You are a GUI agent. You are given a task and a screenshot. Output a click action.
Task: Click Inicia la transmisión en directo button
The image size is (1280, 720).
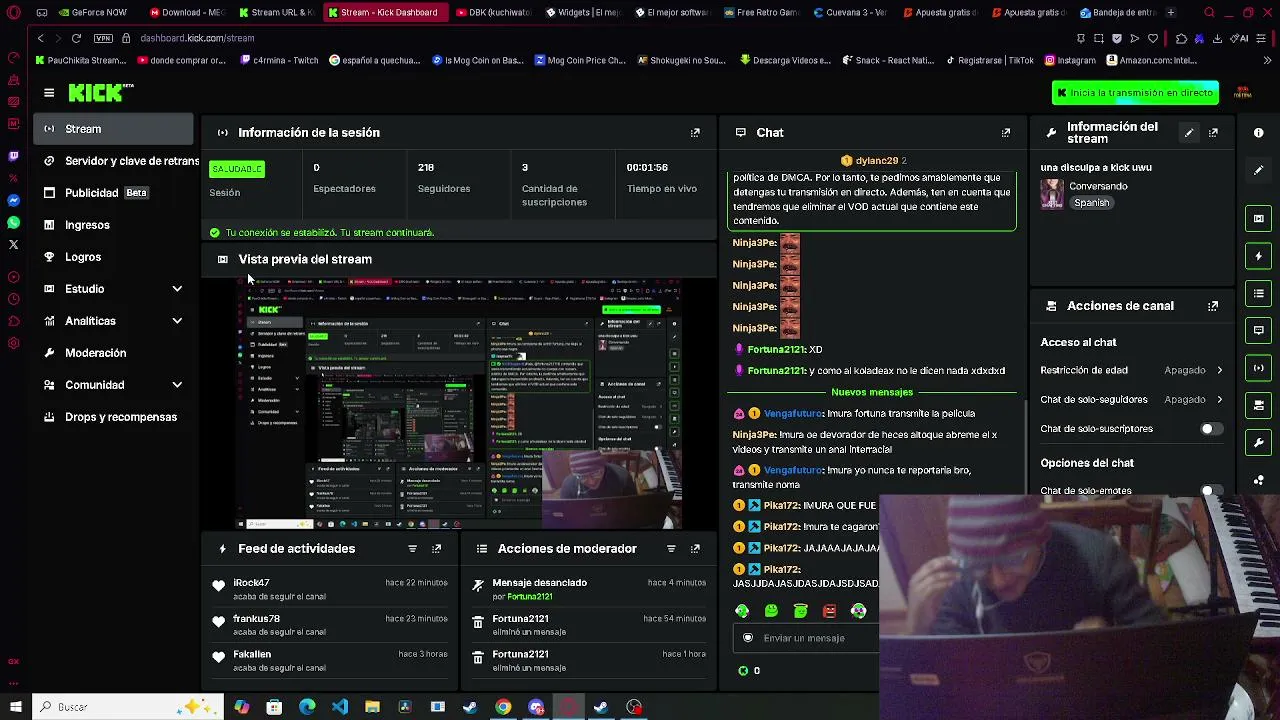point(1135,93)
